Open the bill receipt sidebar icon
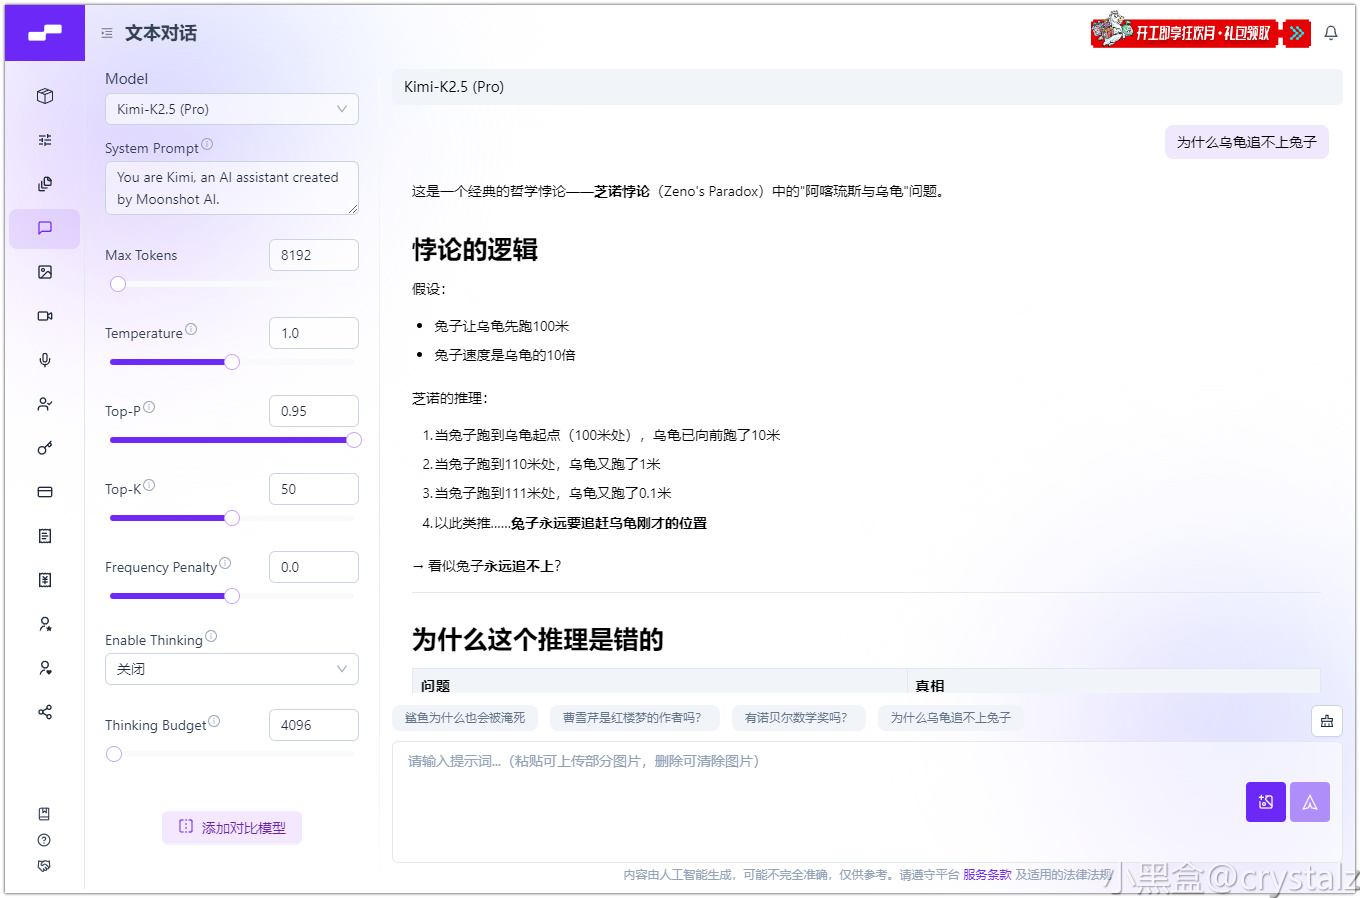 pyautogui.click(x=45, y=536)
